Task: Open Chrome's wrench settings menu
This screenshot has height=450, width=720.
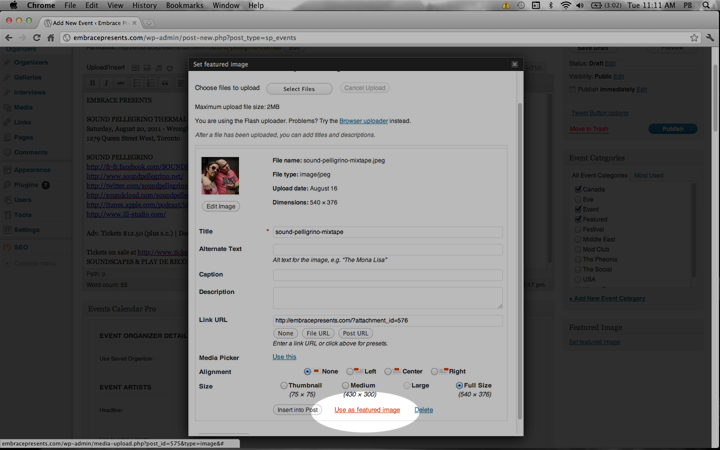Action: click(x=709, y=38)
